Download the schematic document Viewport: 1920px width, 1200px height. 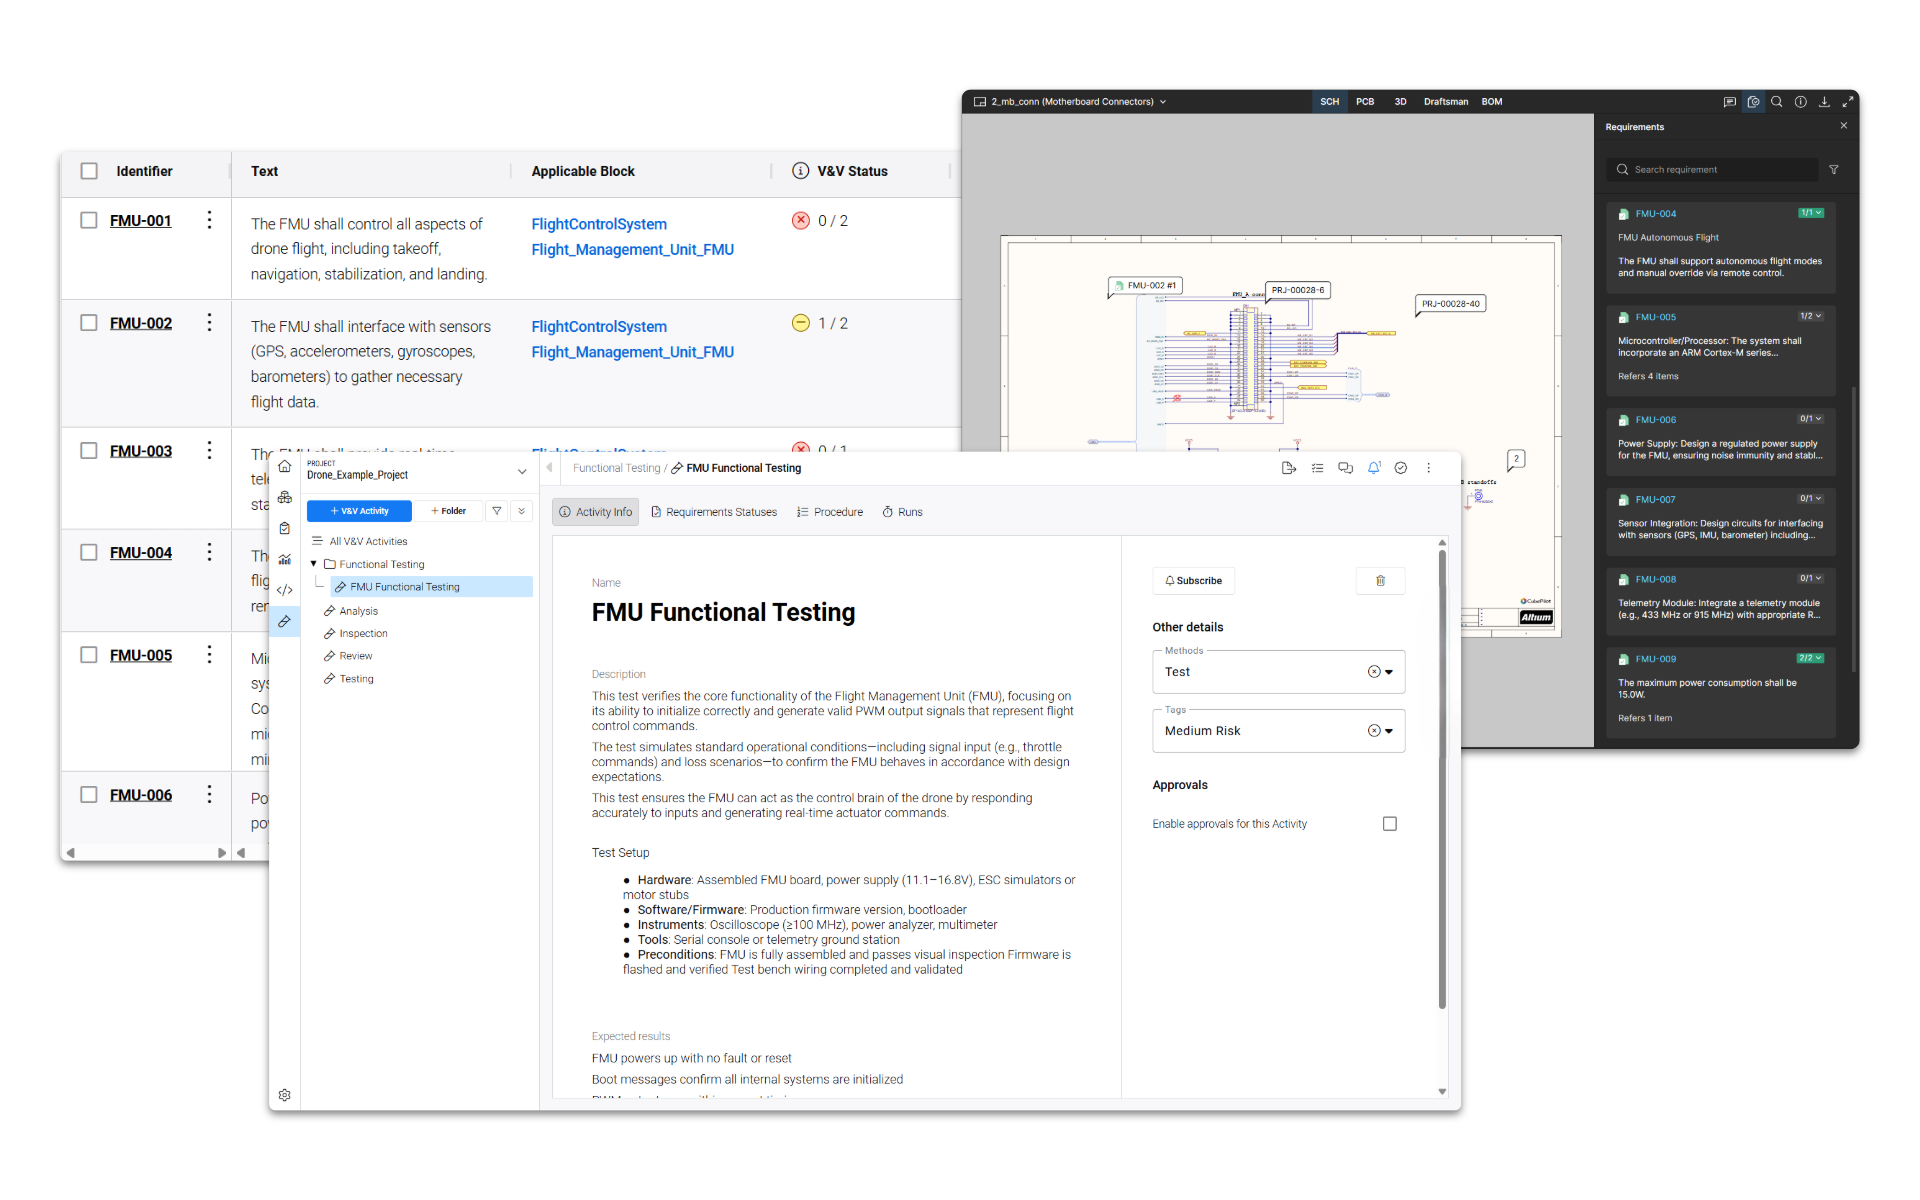pos(1825,101)
